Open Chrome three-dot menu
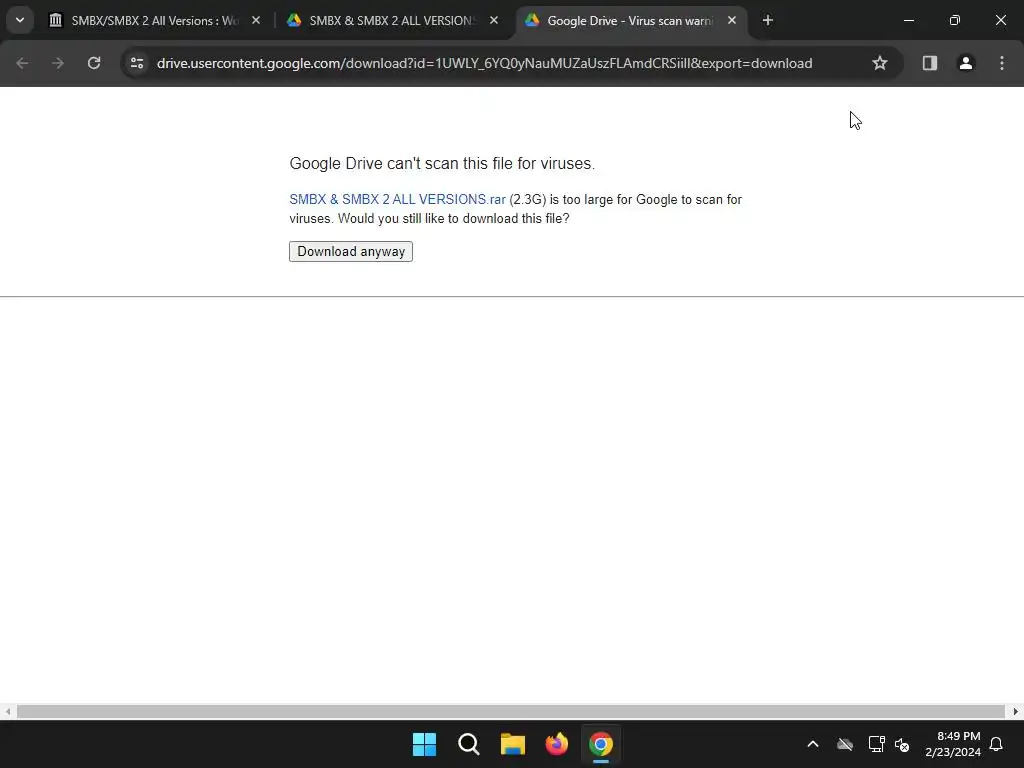The width and height of the screenshot is (1024, 768). pyautogui.click(x=1001, y=63)
